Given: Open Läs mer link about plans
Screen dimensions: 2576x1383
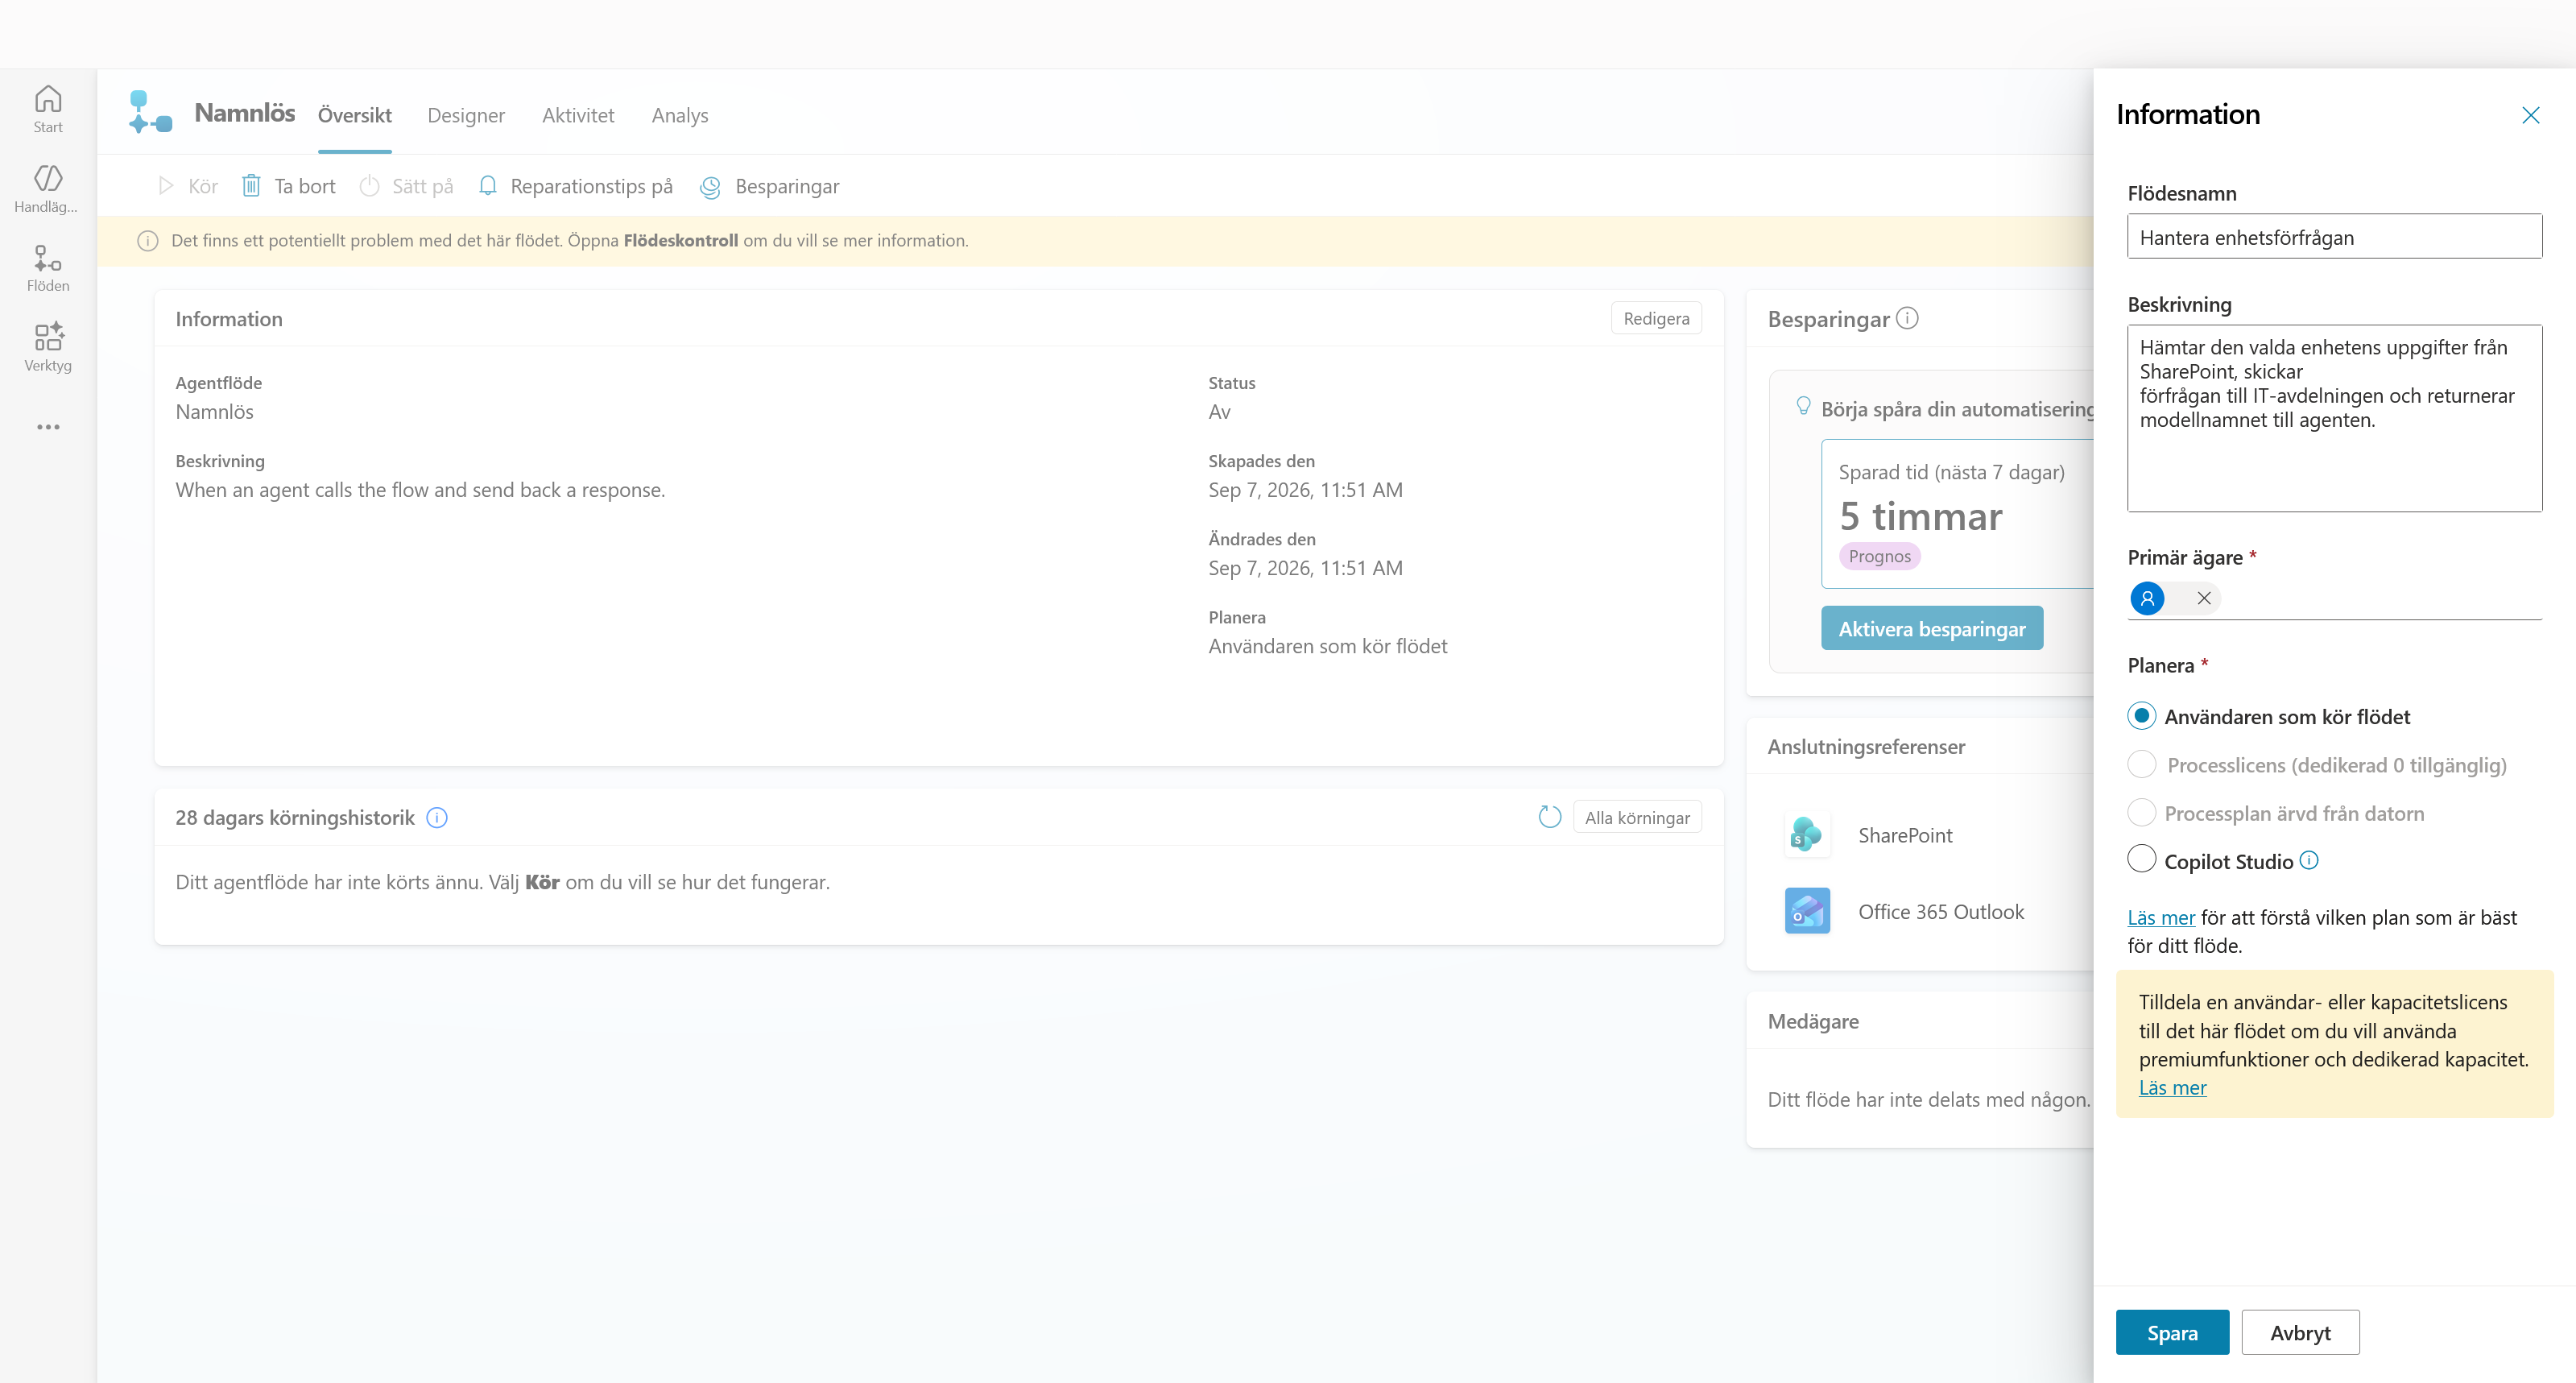Looking at the screenshot, I should pyautogui.click(x=2161, y=917).
